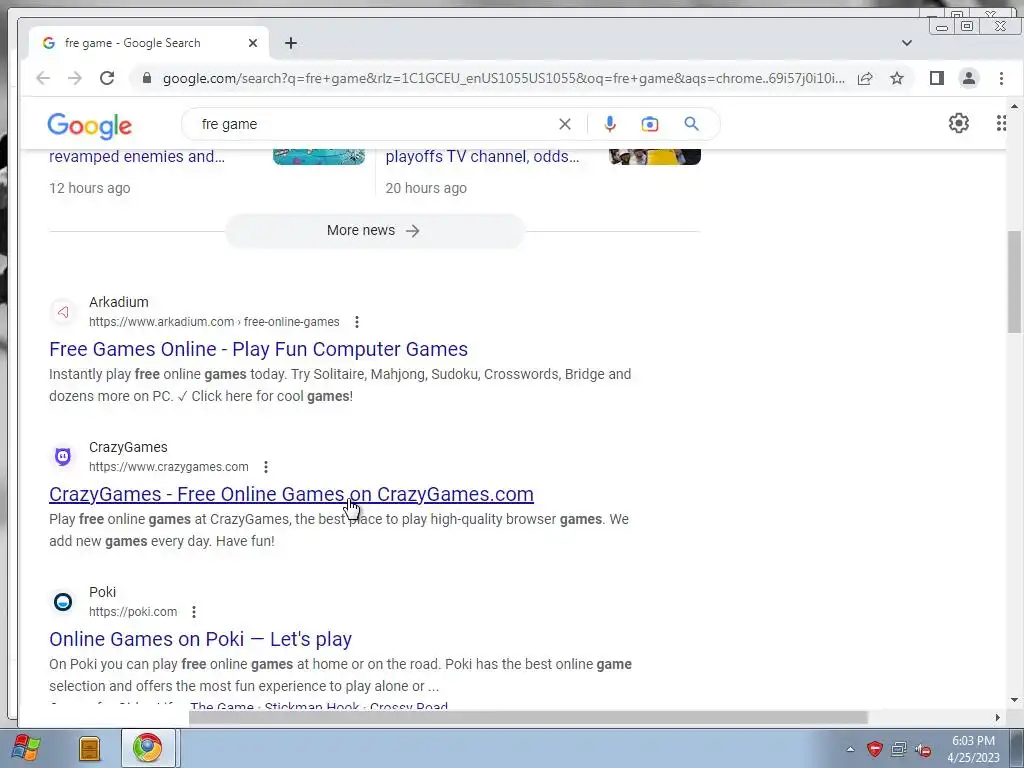Image resolution: width=1024 pixels, height=768 pixels.
Task: Open the file manager taskbar icon
Action: [89, 748]
